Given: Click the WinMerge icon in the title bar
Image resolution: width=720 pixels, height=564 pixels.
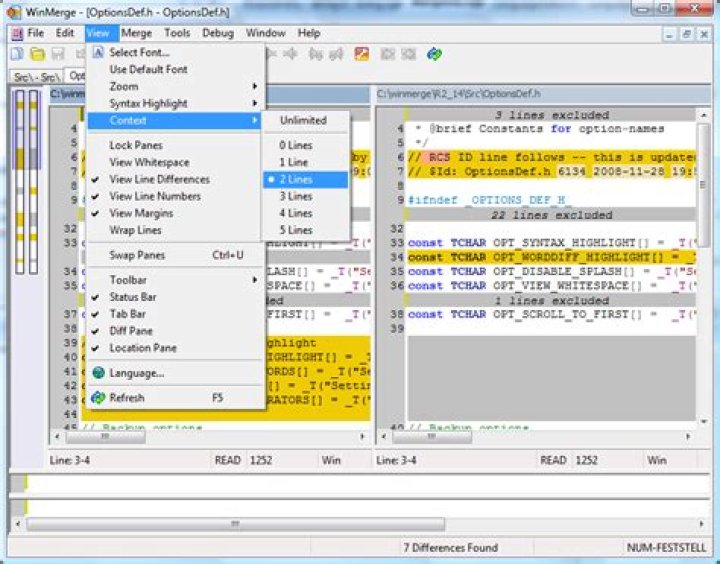Looking at the screenshot, I should click(13, 12).
